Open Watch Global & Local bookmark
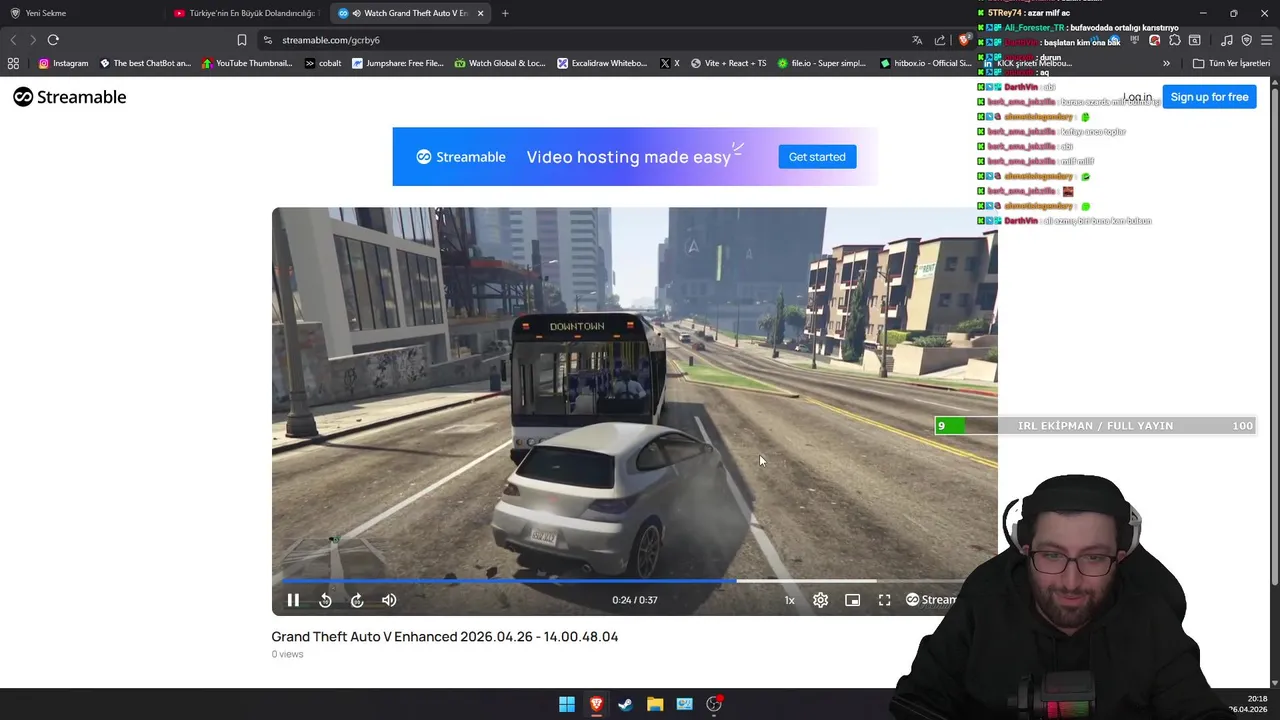The image size is (1280, 720). (500, 63)
